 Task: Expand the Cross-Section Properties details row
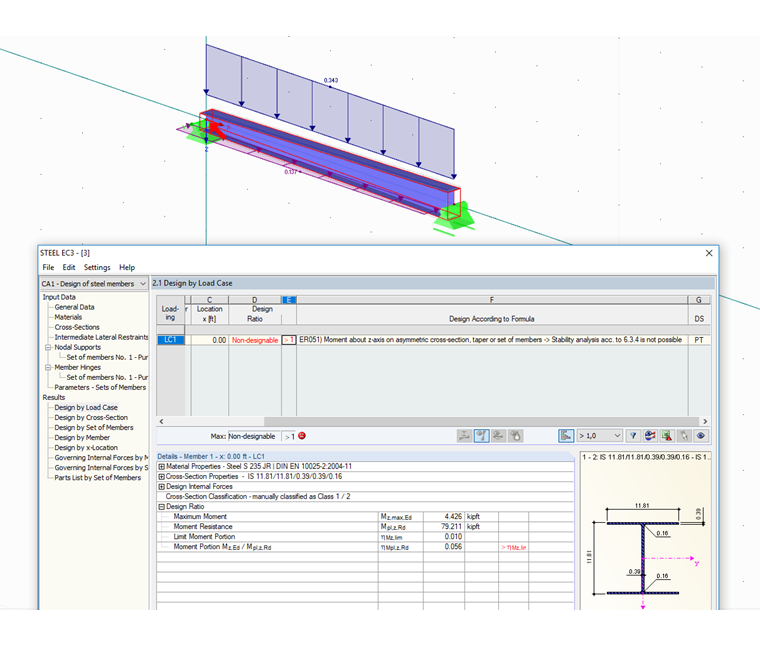[161, 476]
